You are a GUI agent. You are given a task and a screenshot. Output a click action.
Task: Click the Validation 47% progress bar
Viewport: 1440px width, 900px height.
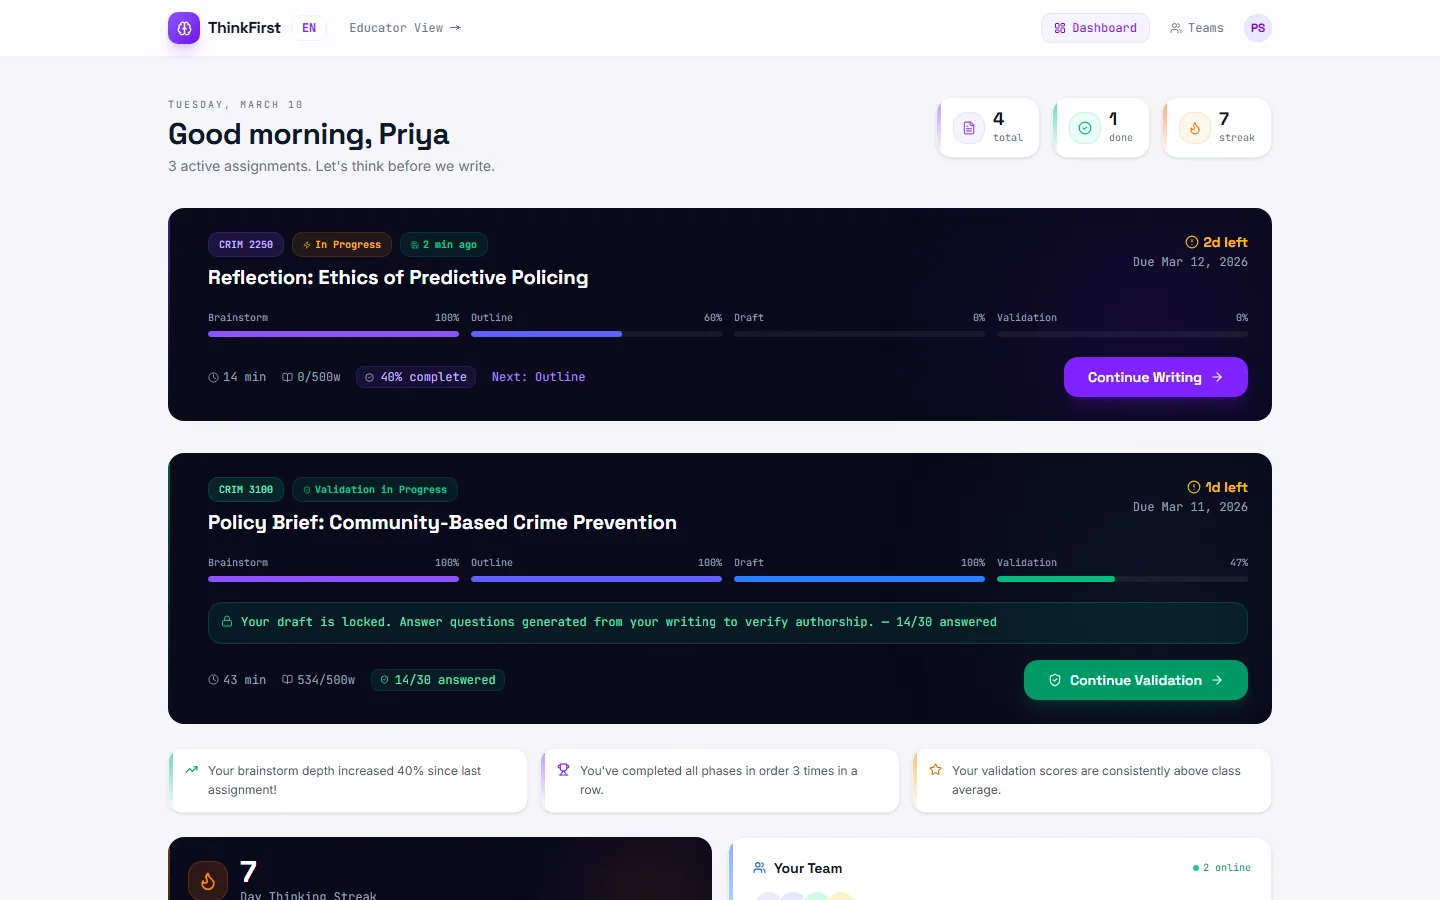point(1122,579)
